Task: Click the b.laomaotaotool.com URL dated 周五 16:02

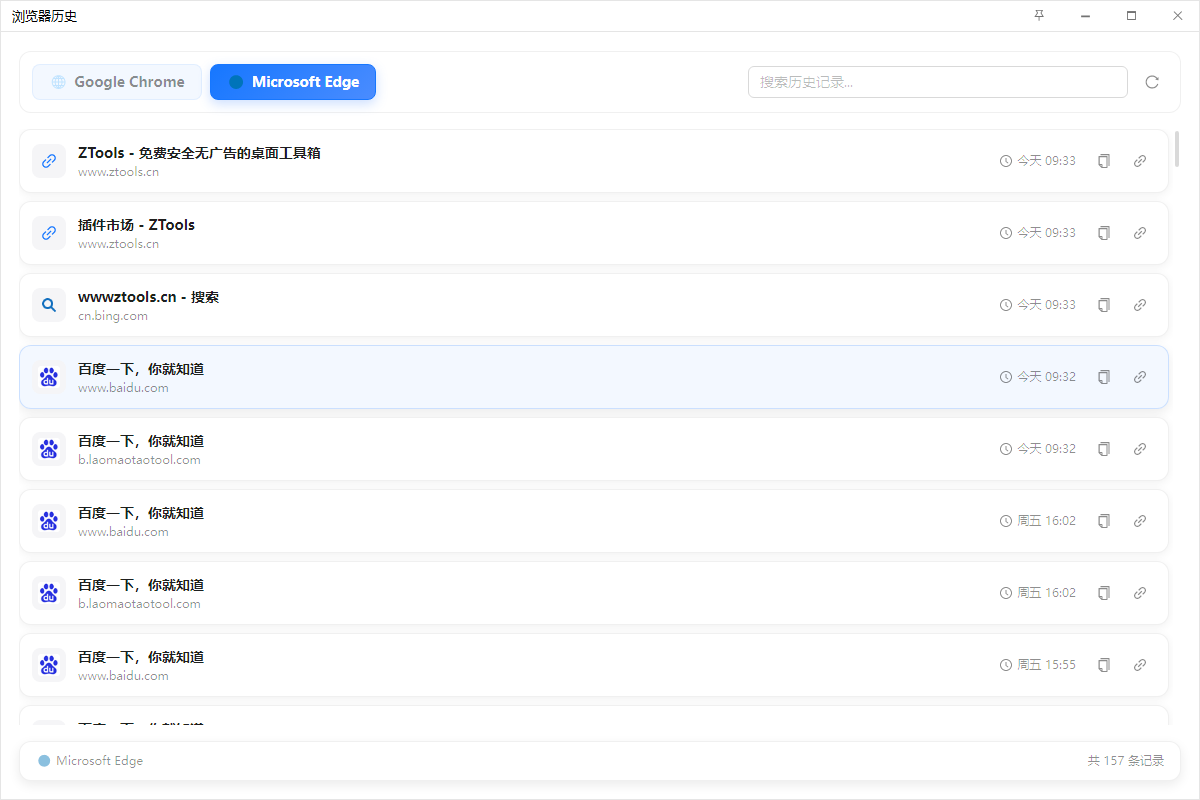Action: coord(139,604)
